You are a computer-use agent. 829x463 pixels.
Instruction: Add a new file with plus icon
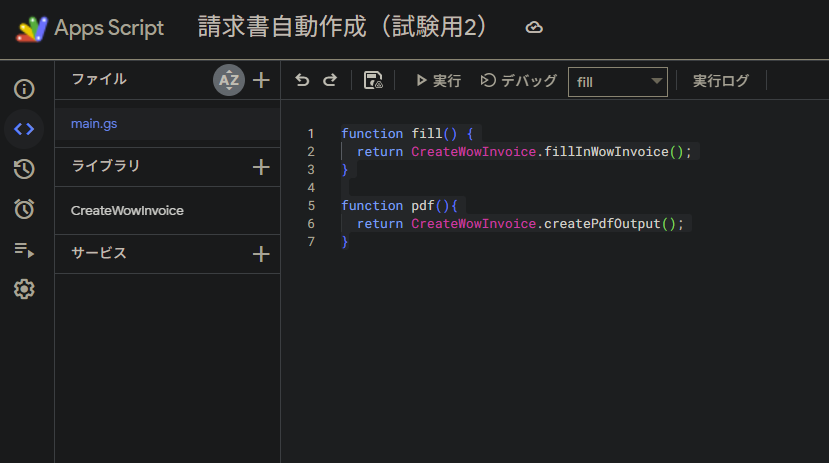[x=261, y=80]
